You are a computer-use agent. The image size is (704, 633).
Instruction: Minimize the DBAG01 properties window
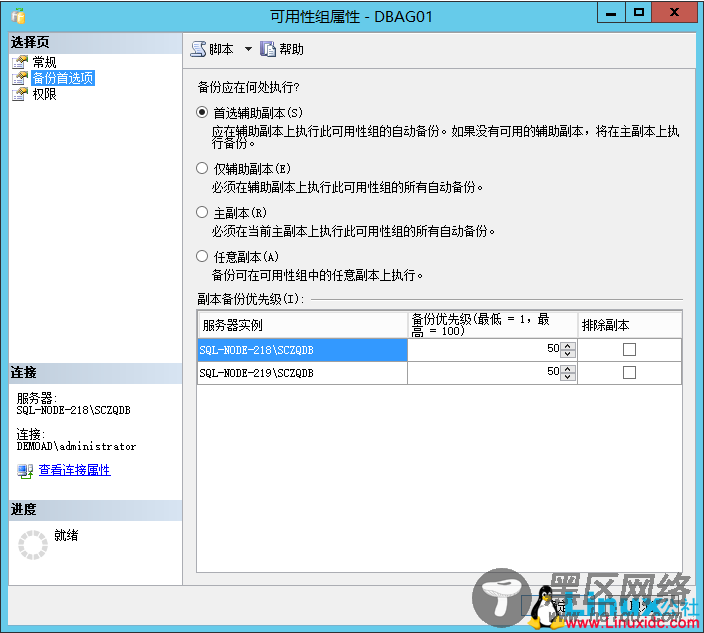click(611, 13)
